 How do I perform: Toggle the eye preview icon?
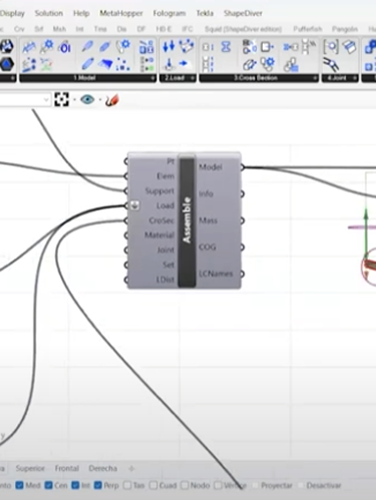pos(87,99)
